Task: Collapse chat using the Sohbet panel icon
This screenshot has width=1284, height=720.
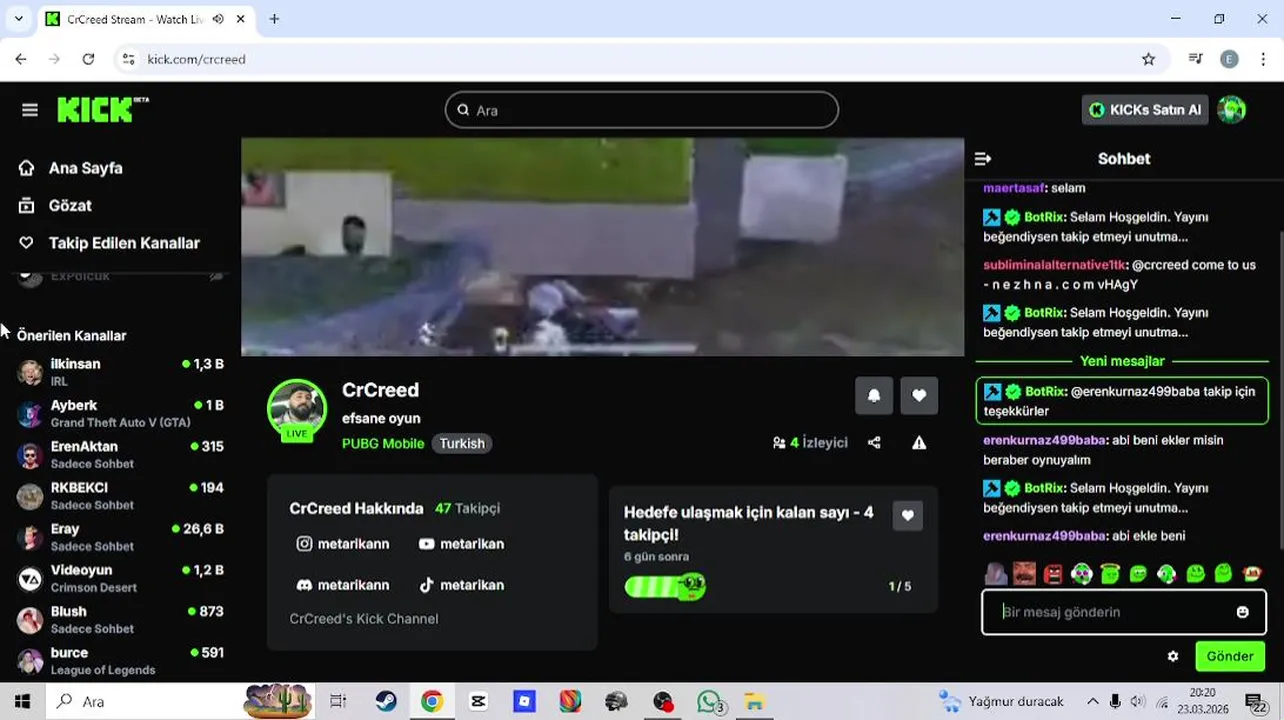Action: tap(983, 159)
